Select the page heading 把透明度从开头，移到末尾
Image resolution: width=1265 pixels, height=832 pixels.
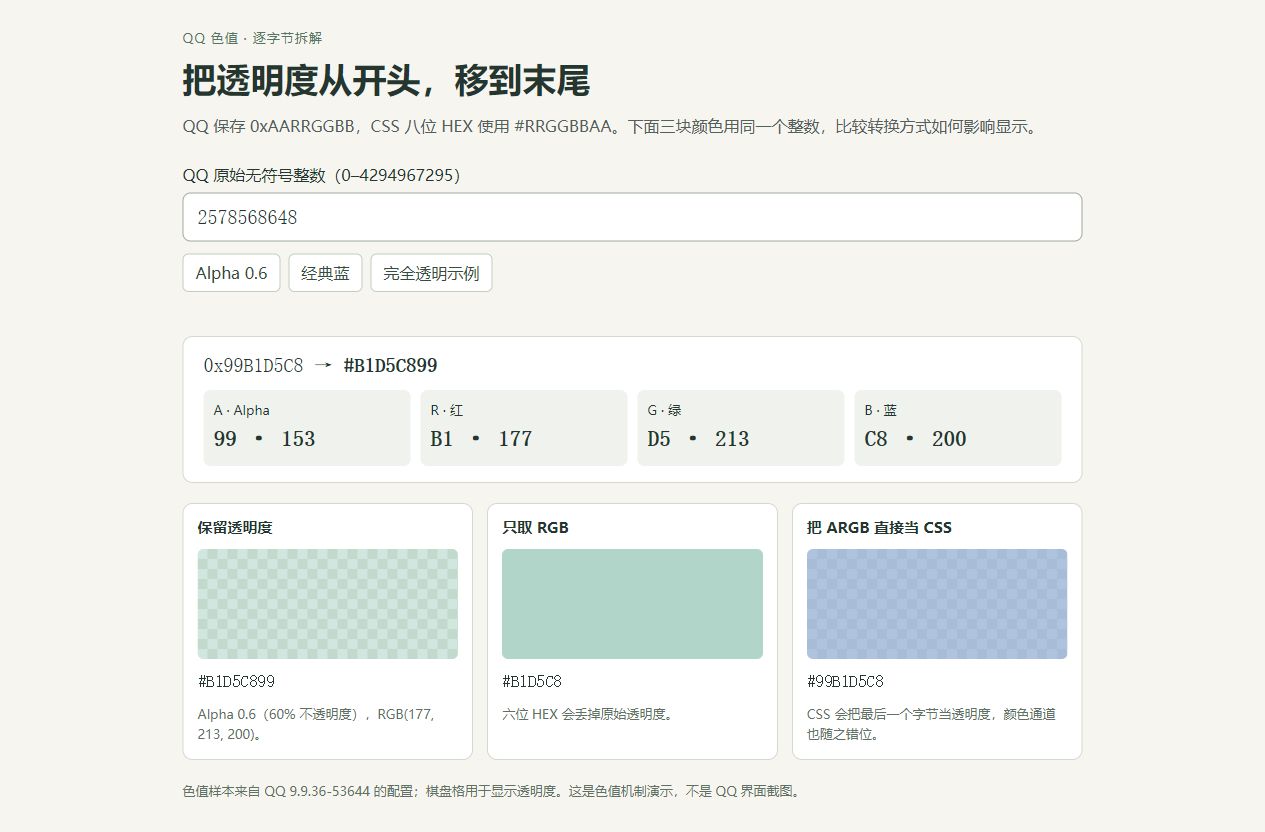[386, 81]
